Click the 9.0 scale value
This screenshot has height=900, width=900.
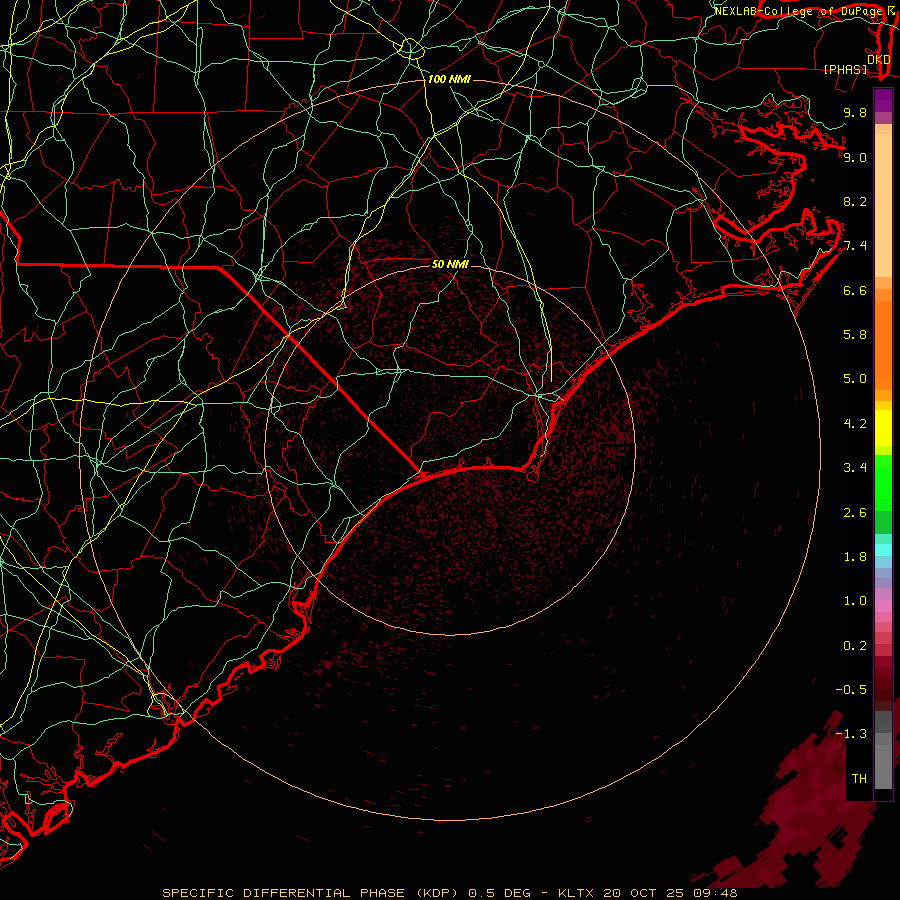(x=855, y=157)
